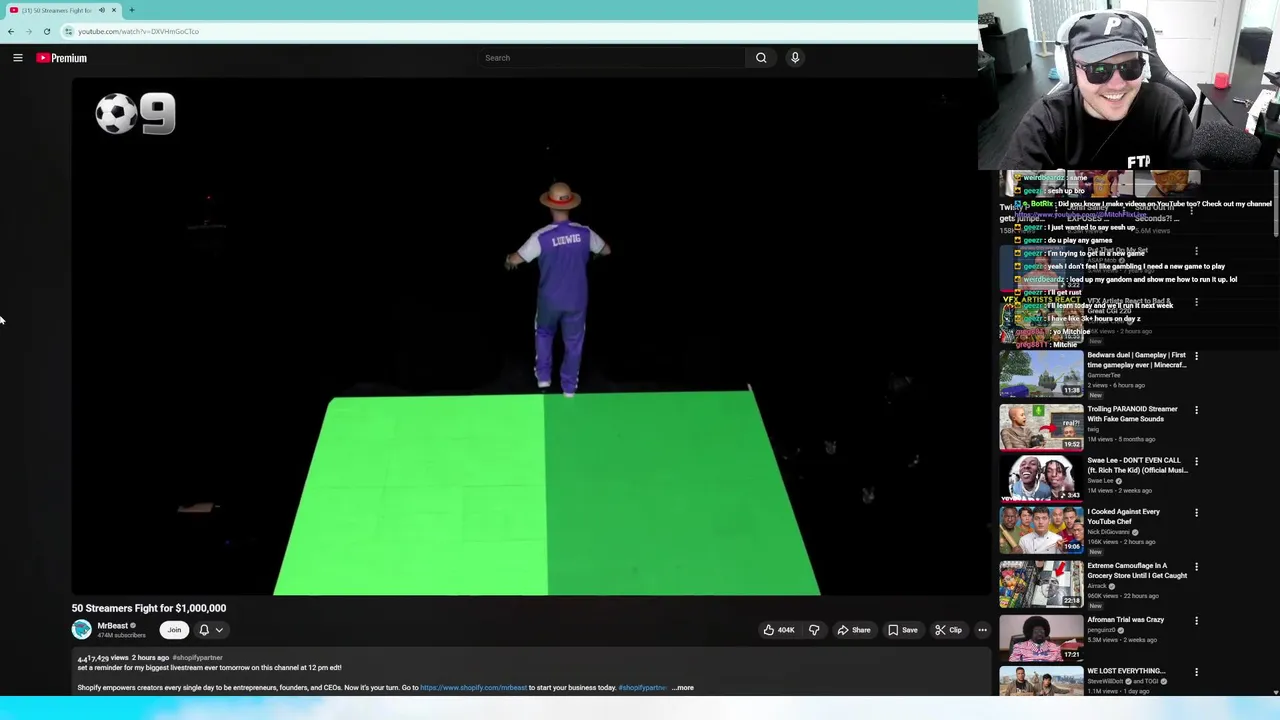
Task: Open options for WE LOST EVERYTHING video
Action: [x=1196, y=672]
